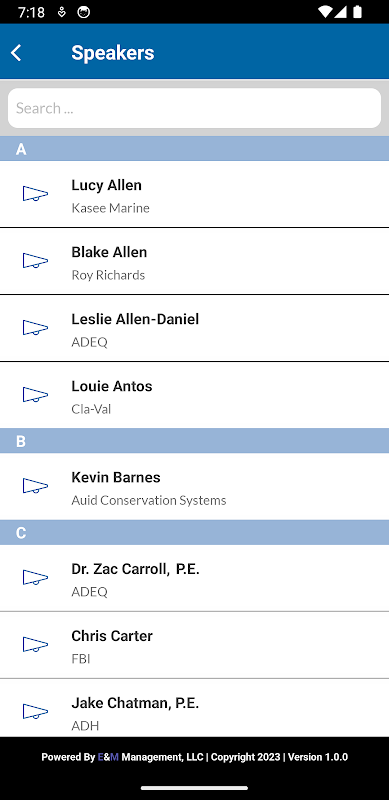View Louie Antos from Cla-Val

pyautogui.click(x=194, y=395)
